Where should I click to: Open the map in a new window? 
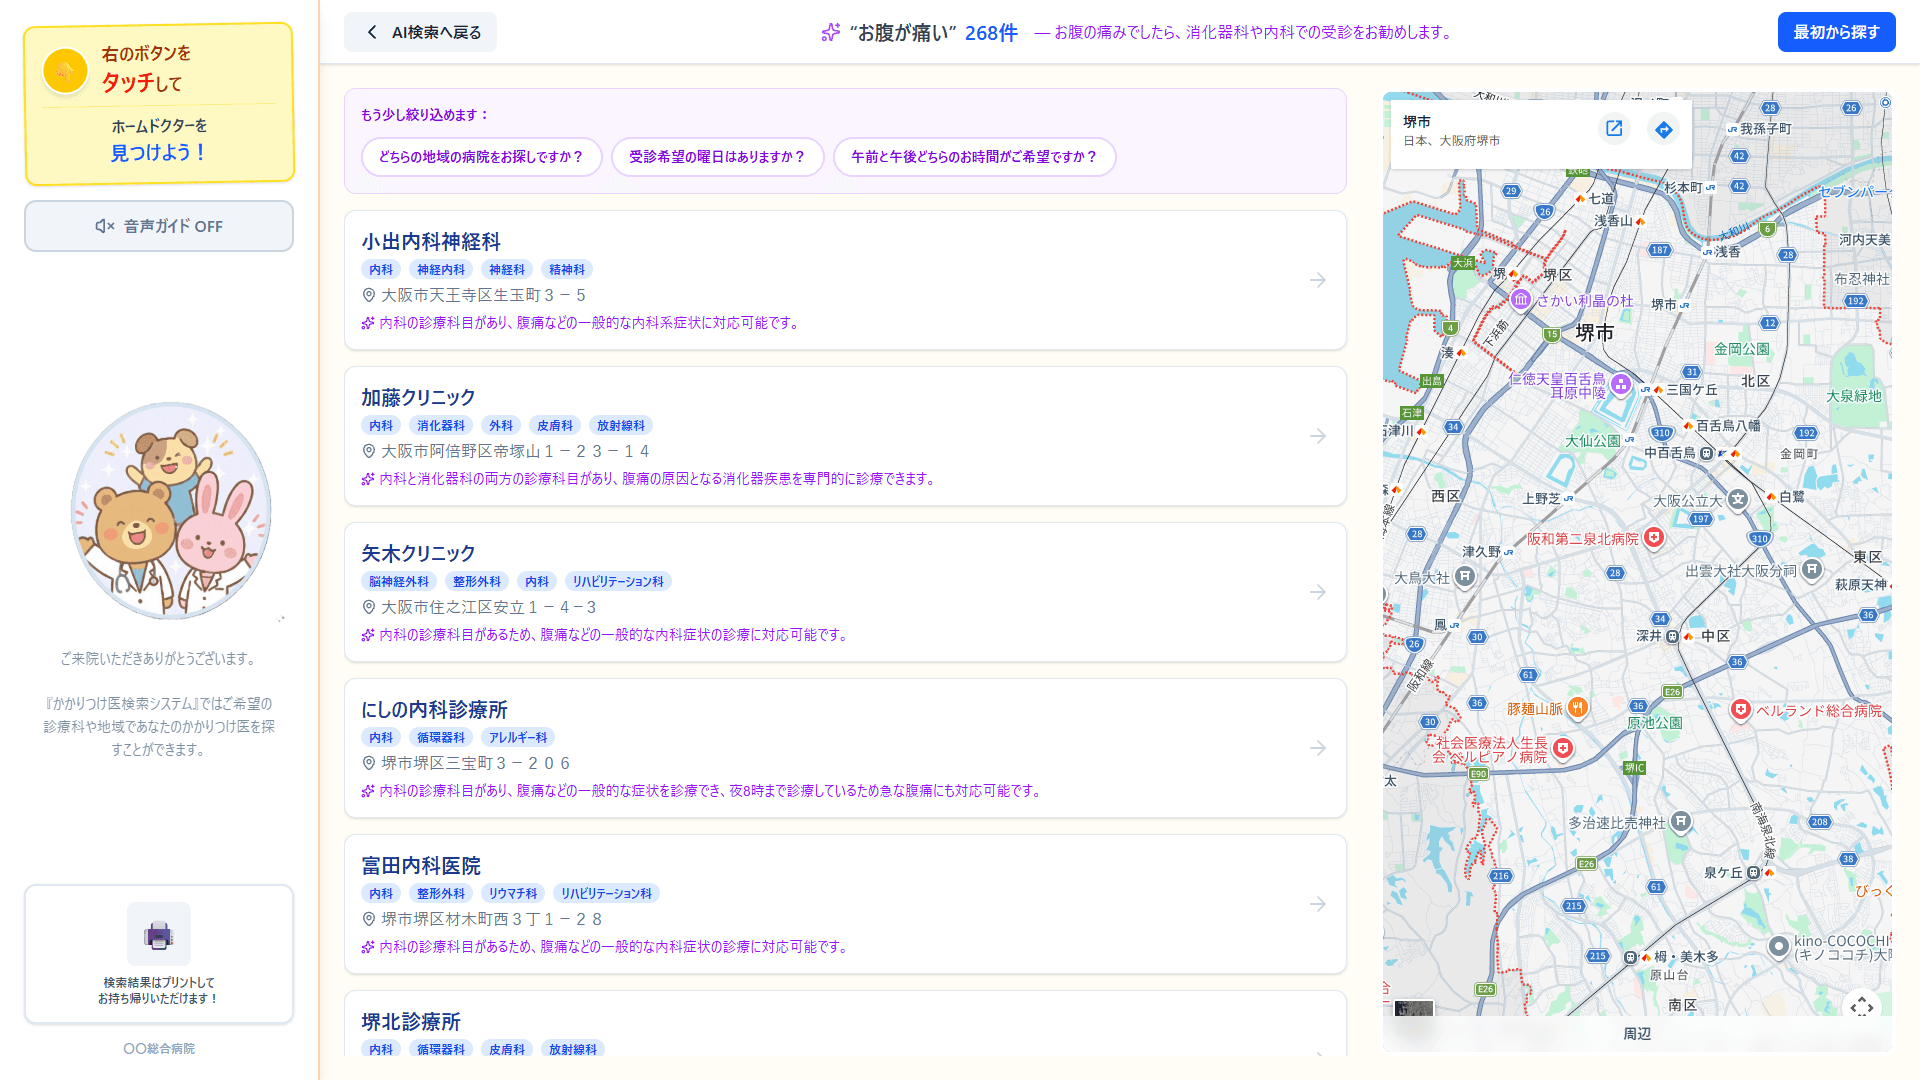point(1614,129)
